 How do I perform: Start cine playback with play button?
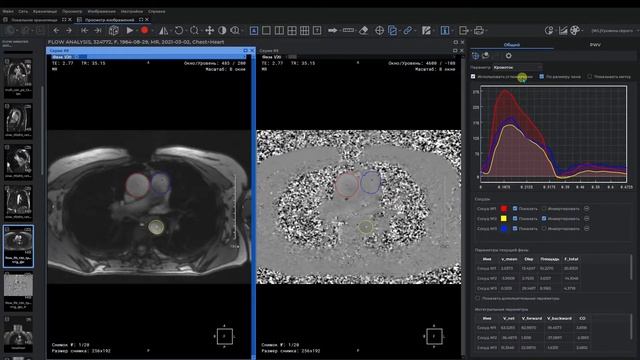pyautogui.click(x=129, y=31)
